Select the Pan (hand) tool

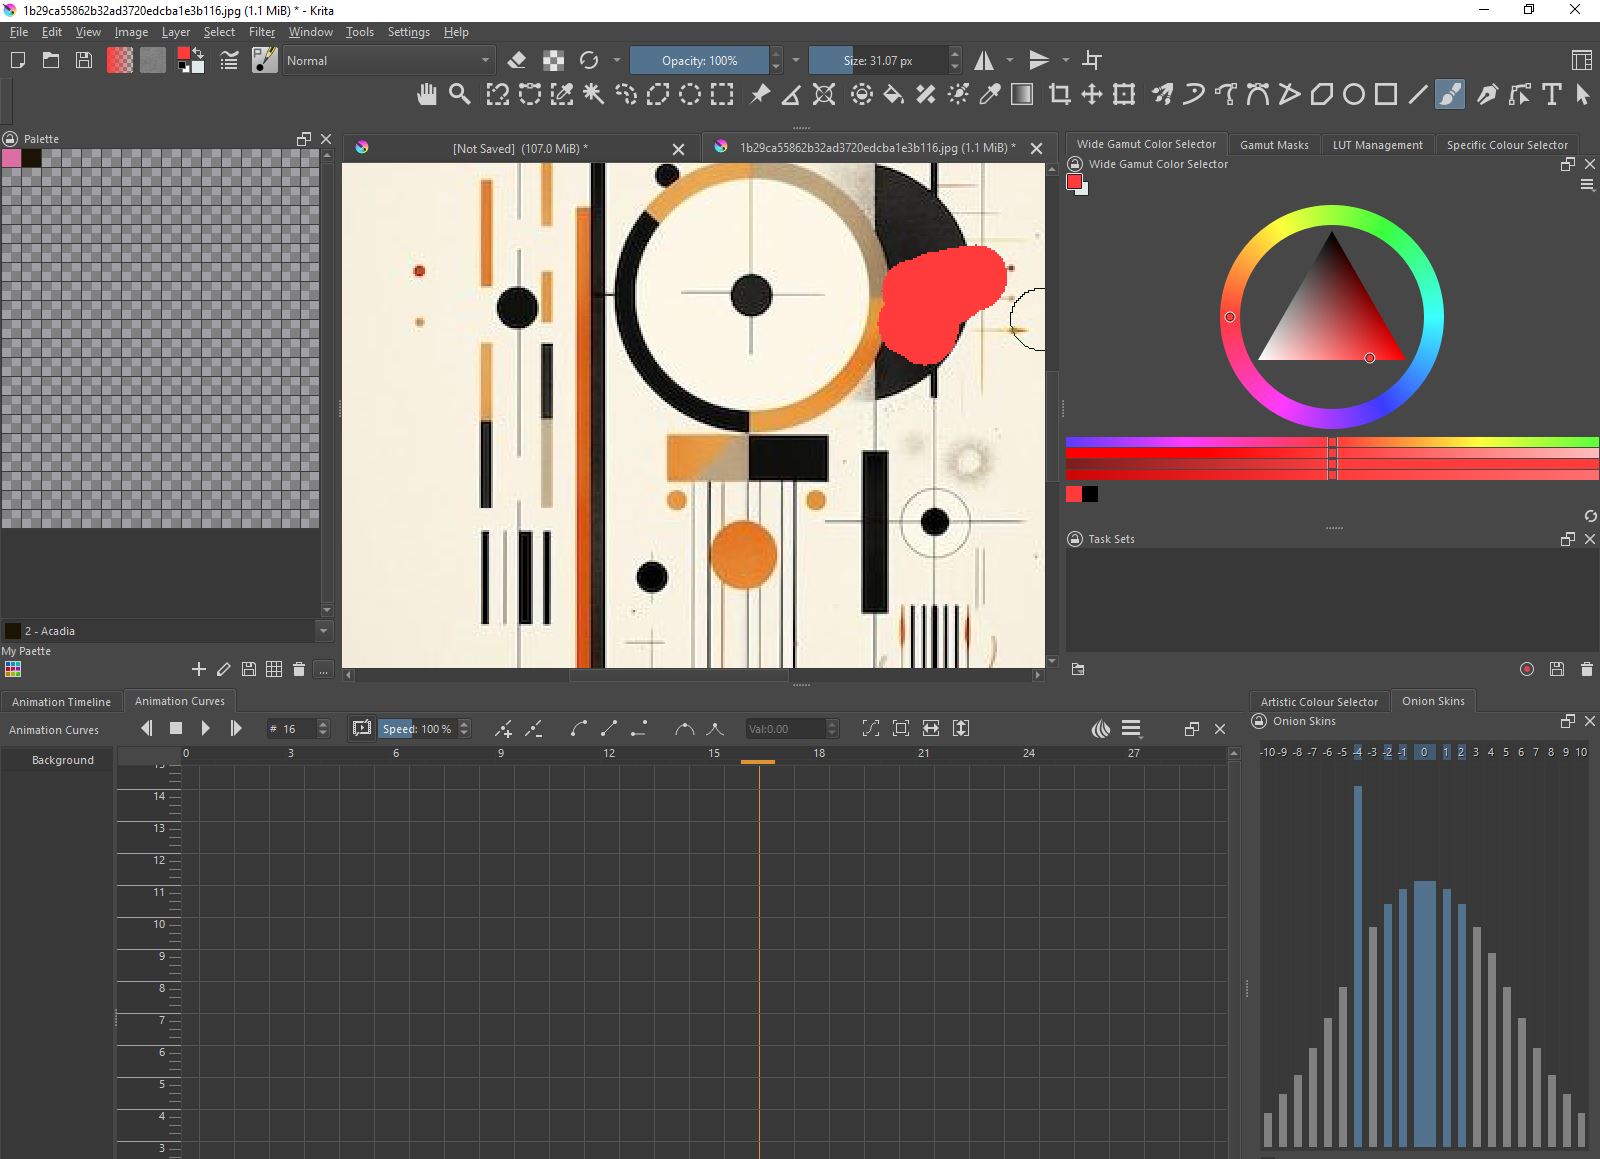click(427, 95)
